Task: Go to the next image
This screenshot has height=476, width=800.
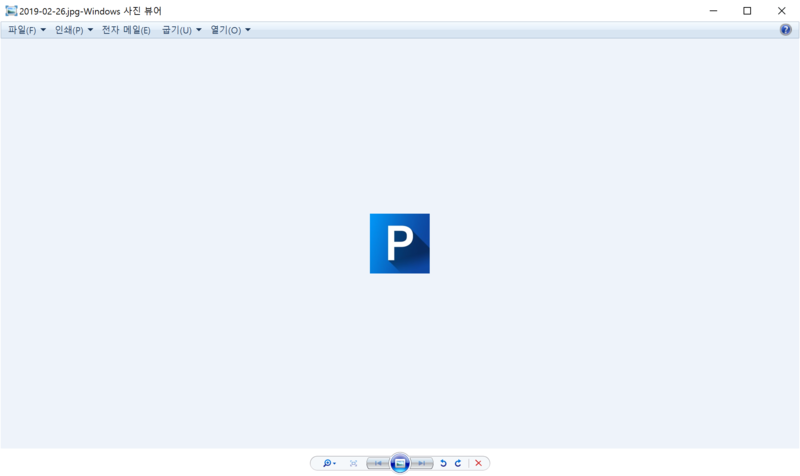Action: click(422, 463)
